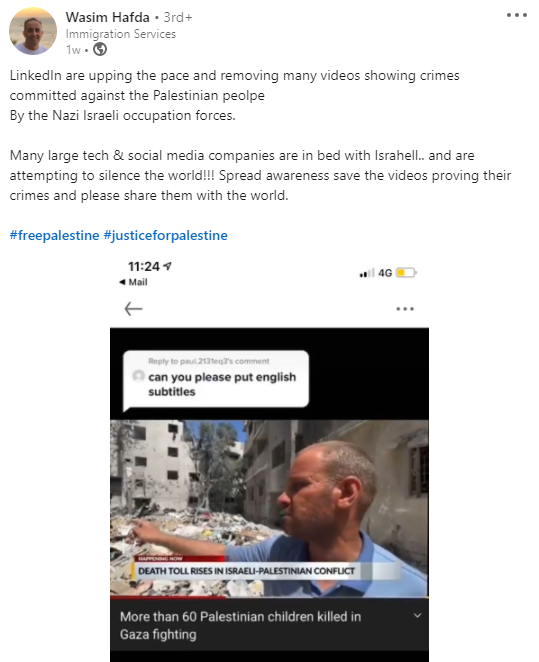This screenshot has width=539, height=662.
Task: Open the post options three-dot menu
Action: [x=517, y=15]
